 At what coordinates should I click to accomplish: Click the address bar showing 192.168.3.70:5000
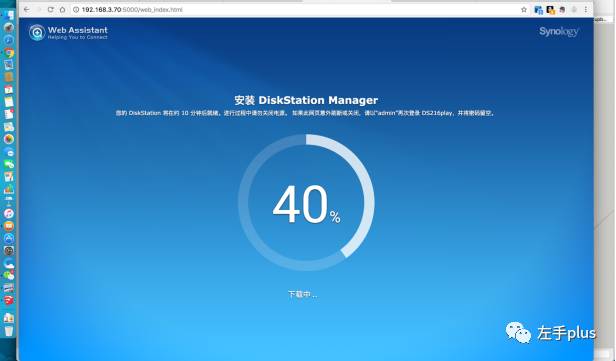click(x=299, y=9)
